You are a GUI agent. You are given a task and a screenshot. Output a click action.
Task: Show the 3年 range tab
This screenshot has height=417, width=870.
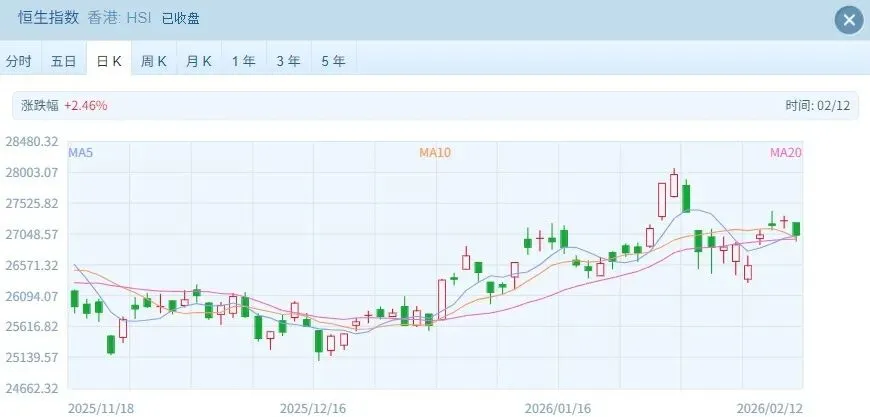click(289, 61)
